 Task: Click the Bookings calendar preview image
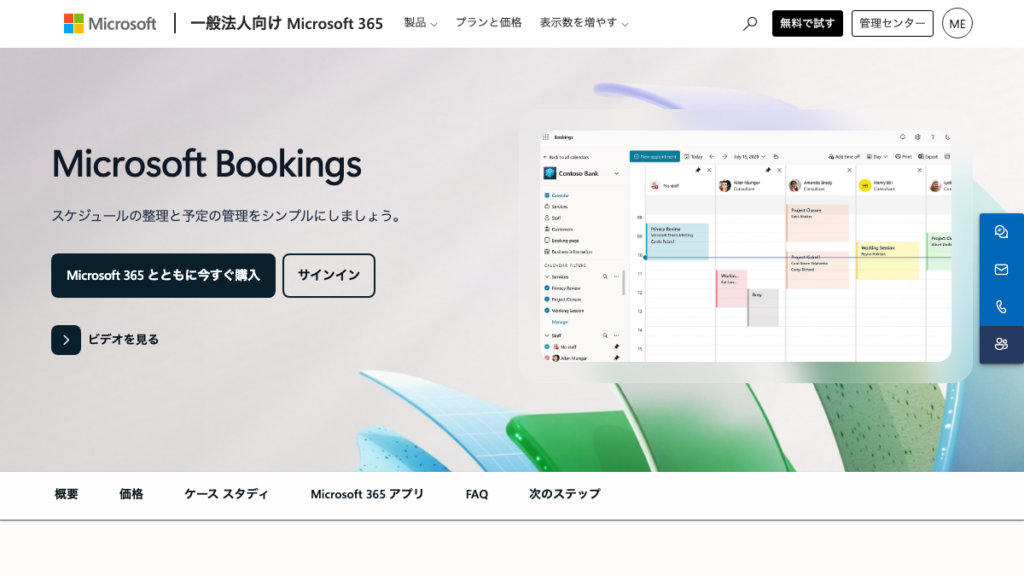[x=745, y=246]
